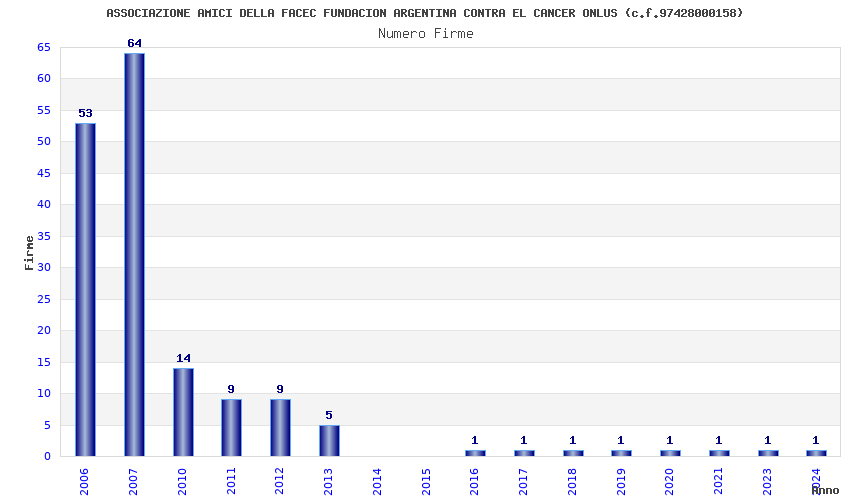The width and height of the screenshot is (850, 500).
Task: Click the 2006 bar showing 53 signatures
Action: click(x=86, y=290)
